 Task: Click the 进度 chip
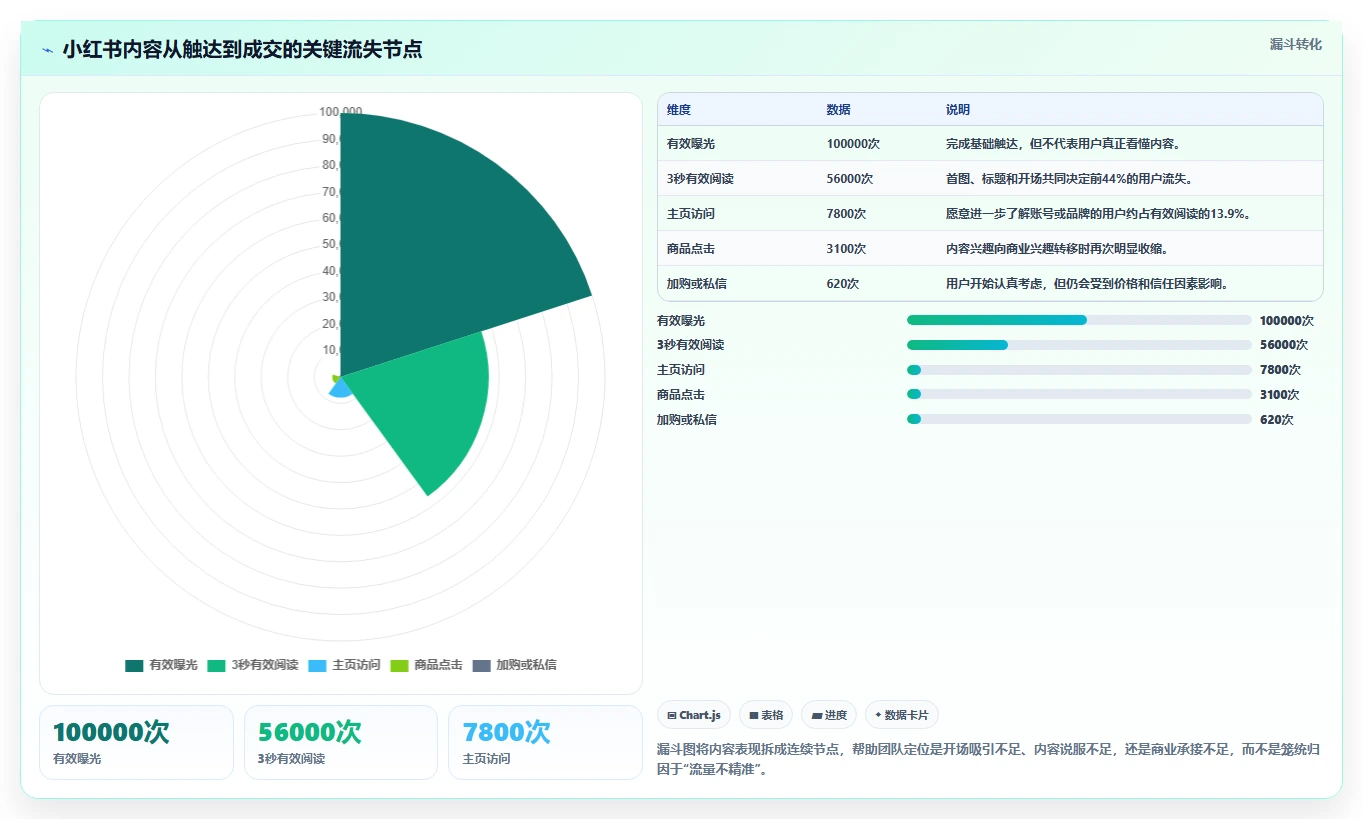(x=829, y=715)
